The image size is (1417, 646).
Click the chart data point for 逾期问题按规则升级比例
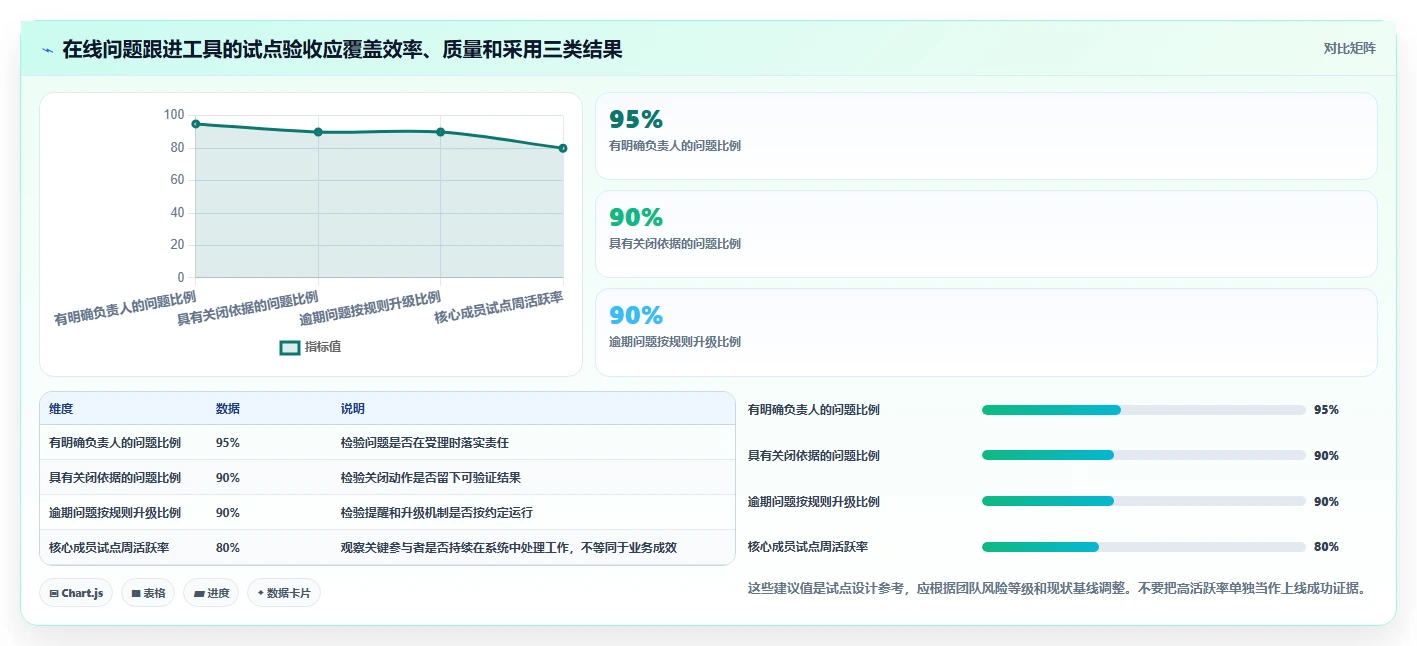tap(440, 132)
